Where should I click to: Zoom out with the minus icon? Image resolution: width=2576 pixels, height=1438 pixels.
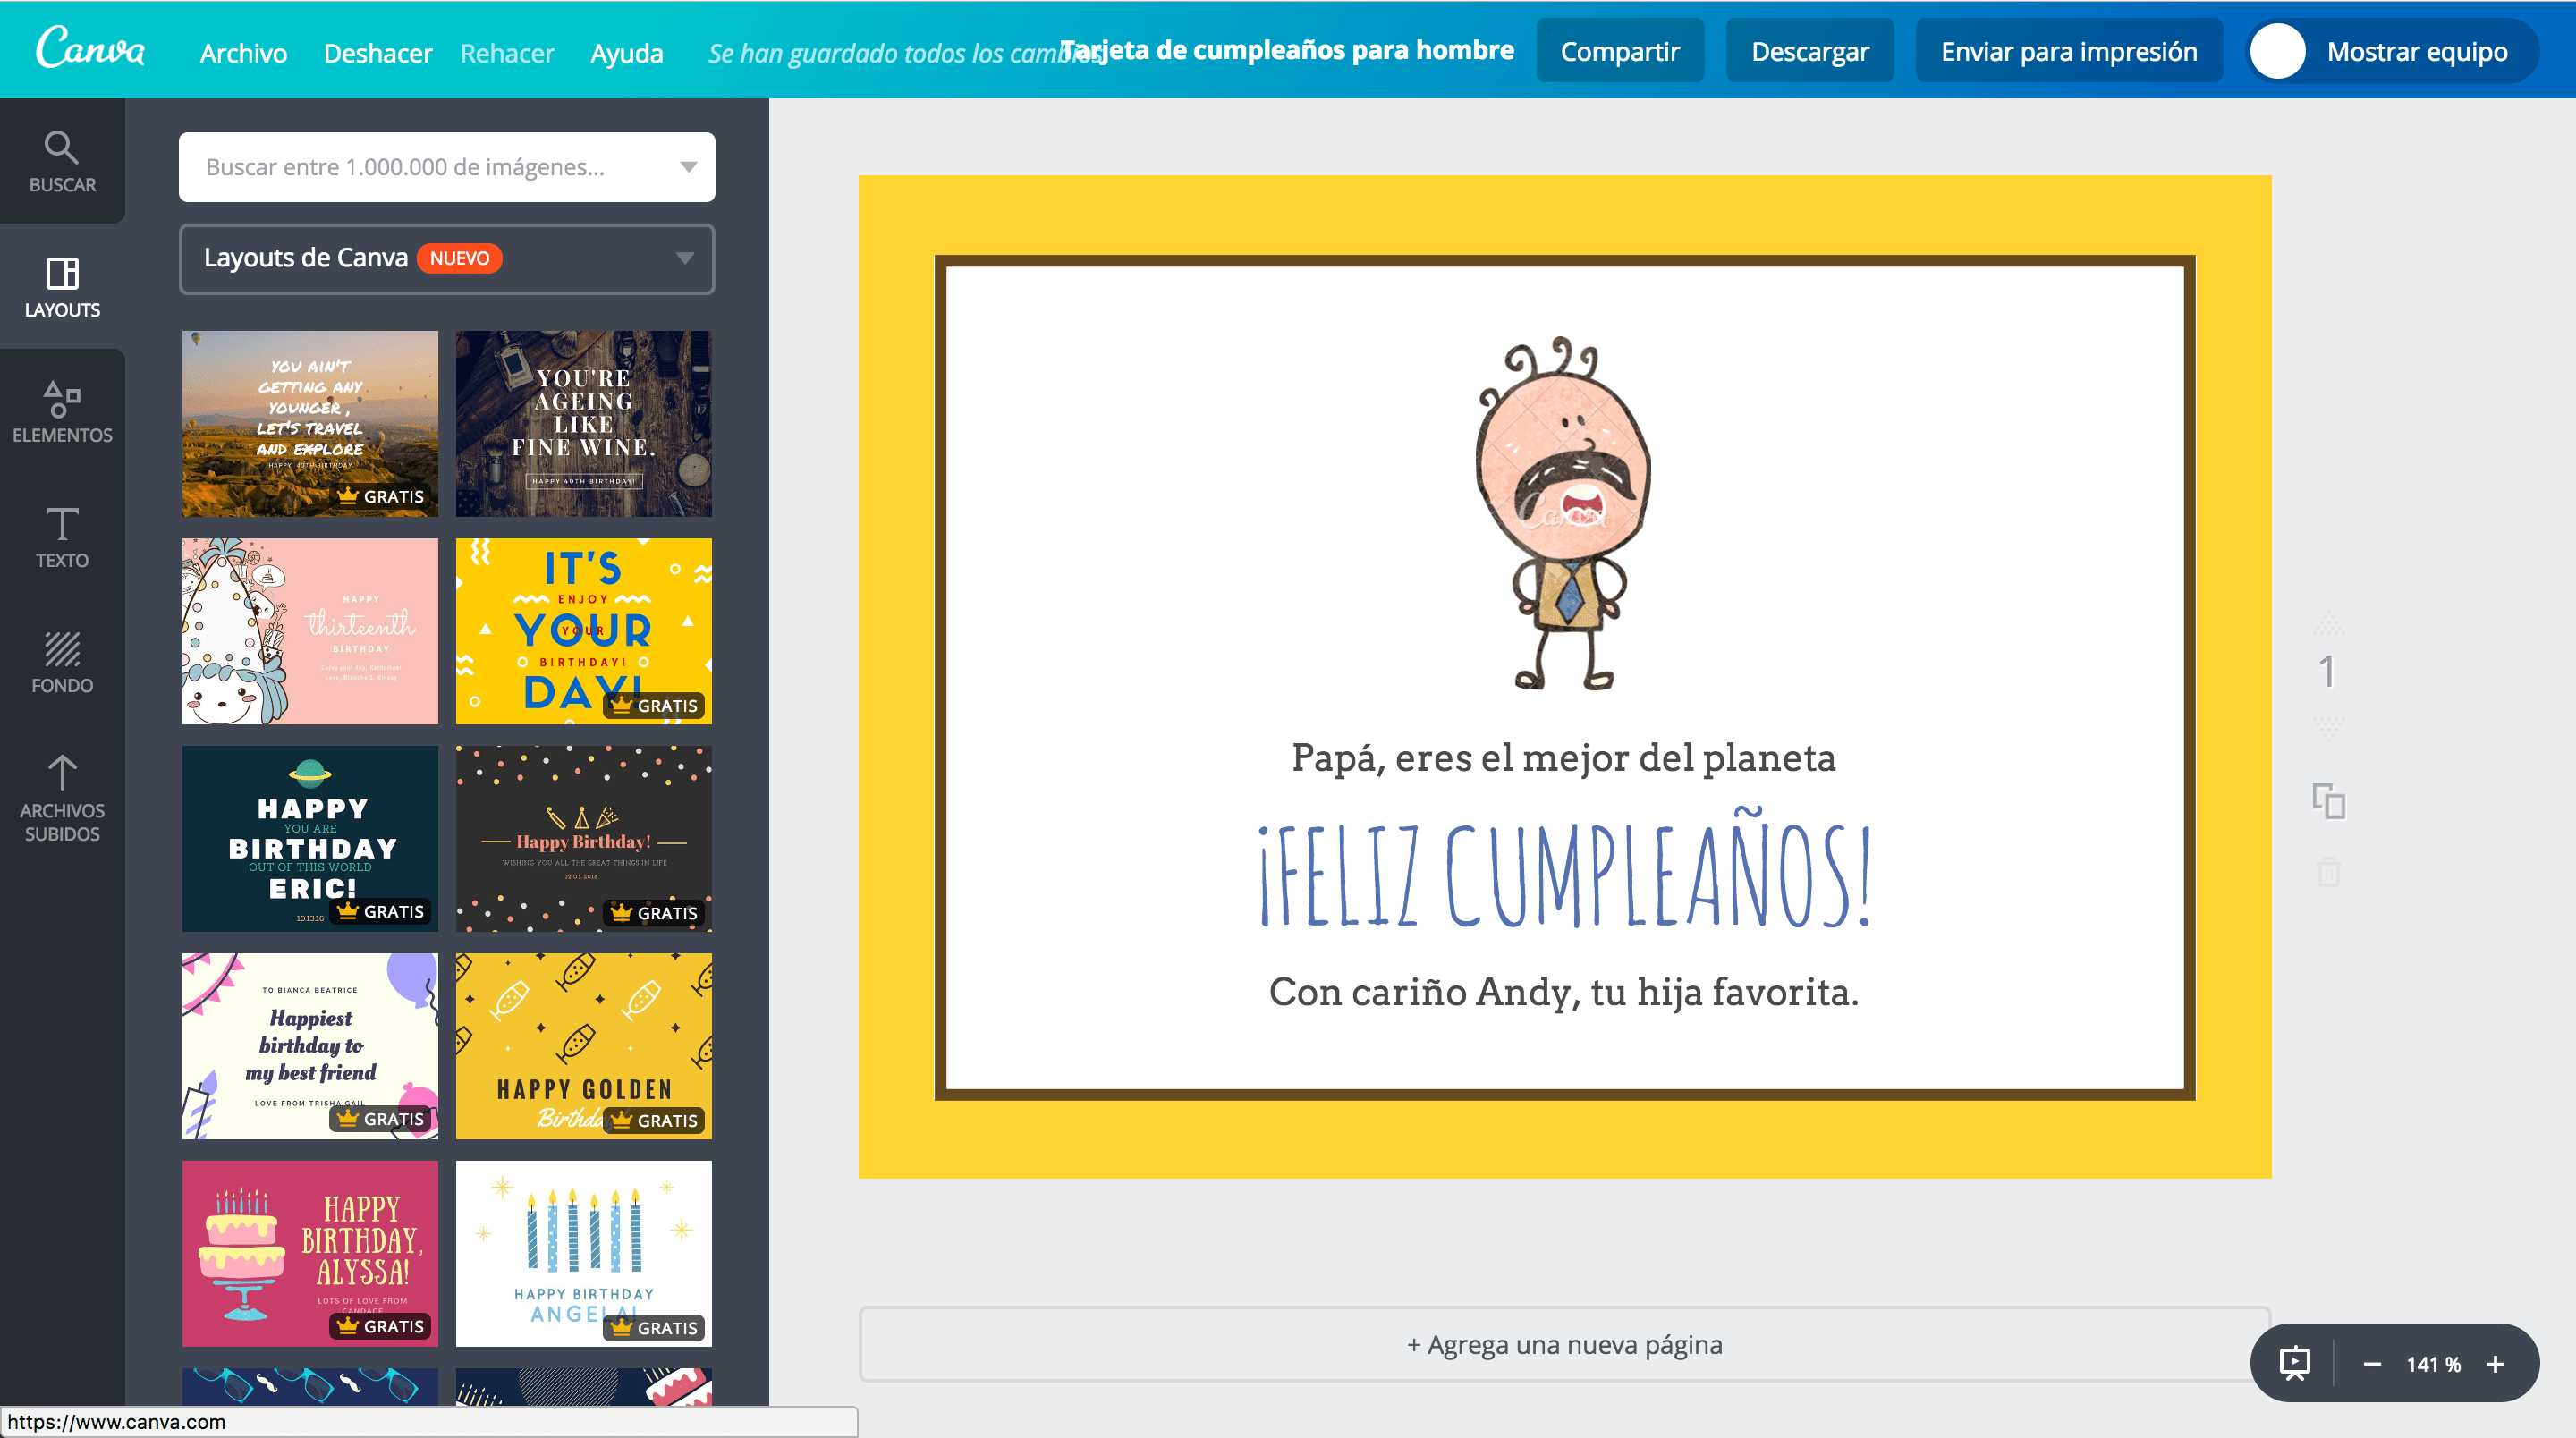(x=2371, y=1364)
